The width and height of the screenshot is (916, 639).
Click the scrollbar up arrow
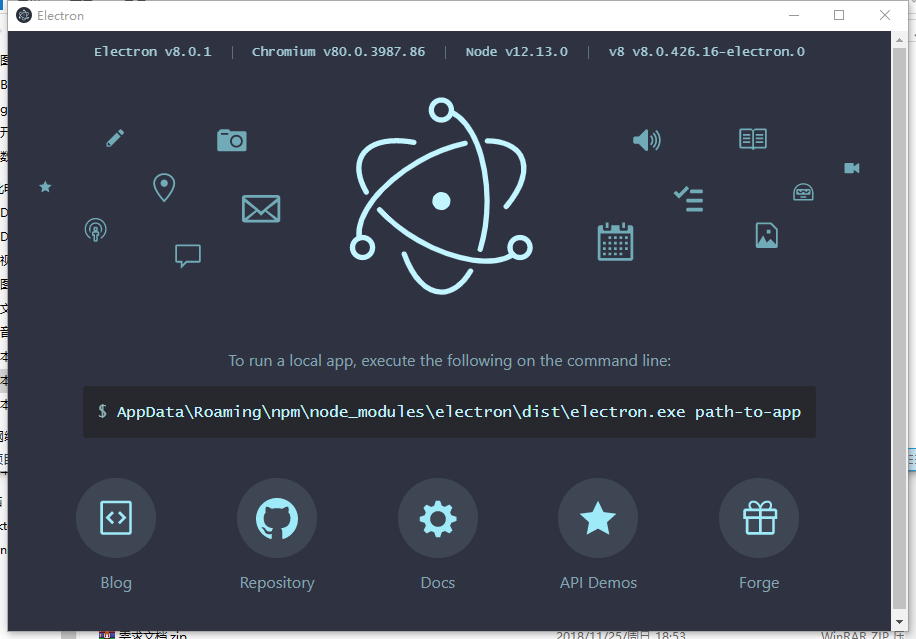point(899,39)
